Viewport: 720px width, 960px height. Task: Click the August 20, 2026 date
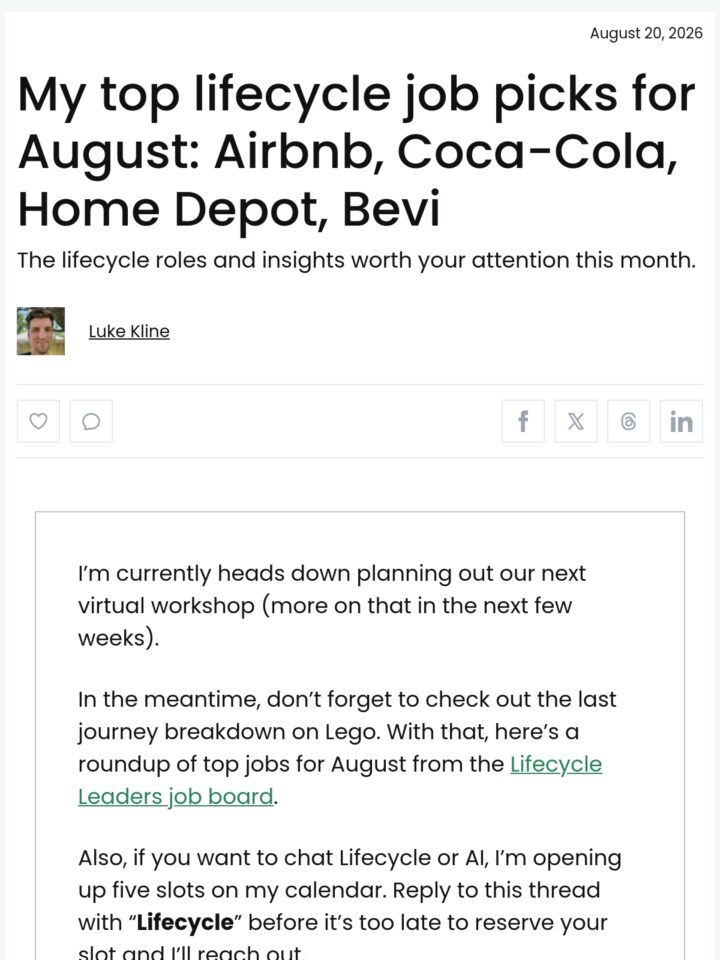tap(646, 33)
